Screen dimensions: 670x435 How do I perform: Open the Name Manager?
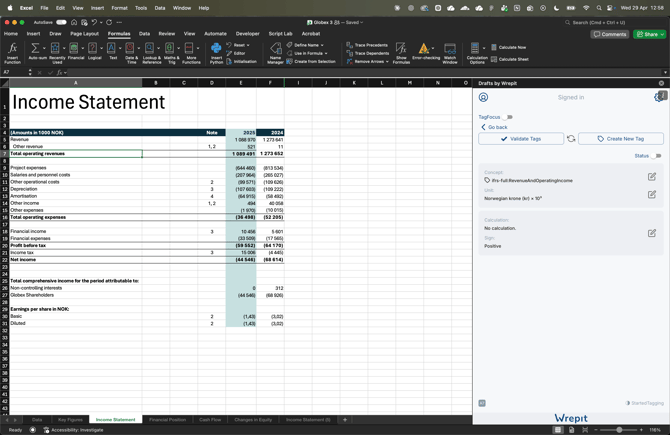tap(275, 53)
